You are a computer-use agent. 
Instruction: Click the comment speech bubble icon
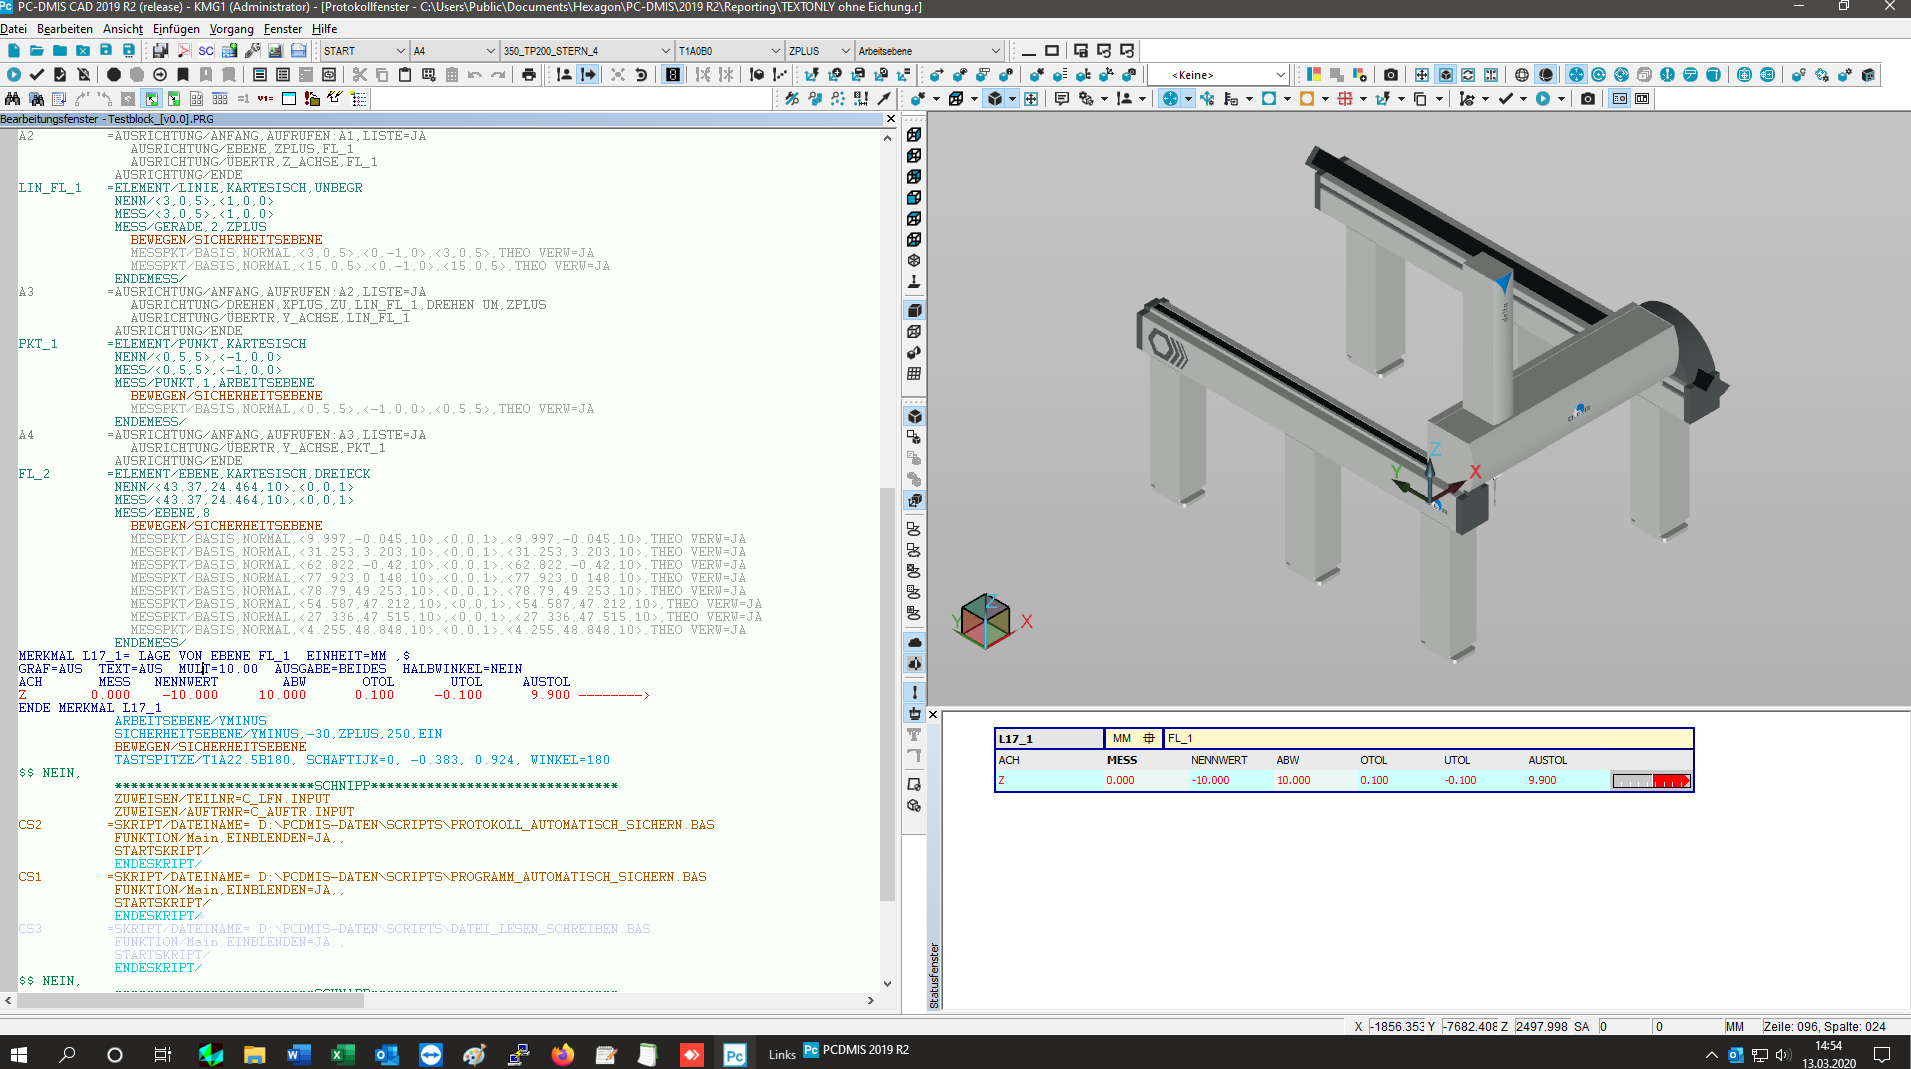(x=1062, y=98)
